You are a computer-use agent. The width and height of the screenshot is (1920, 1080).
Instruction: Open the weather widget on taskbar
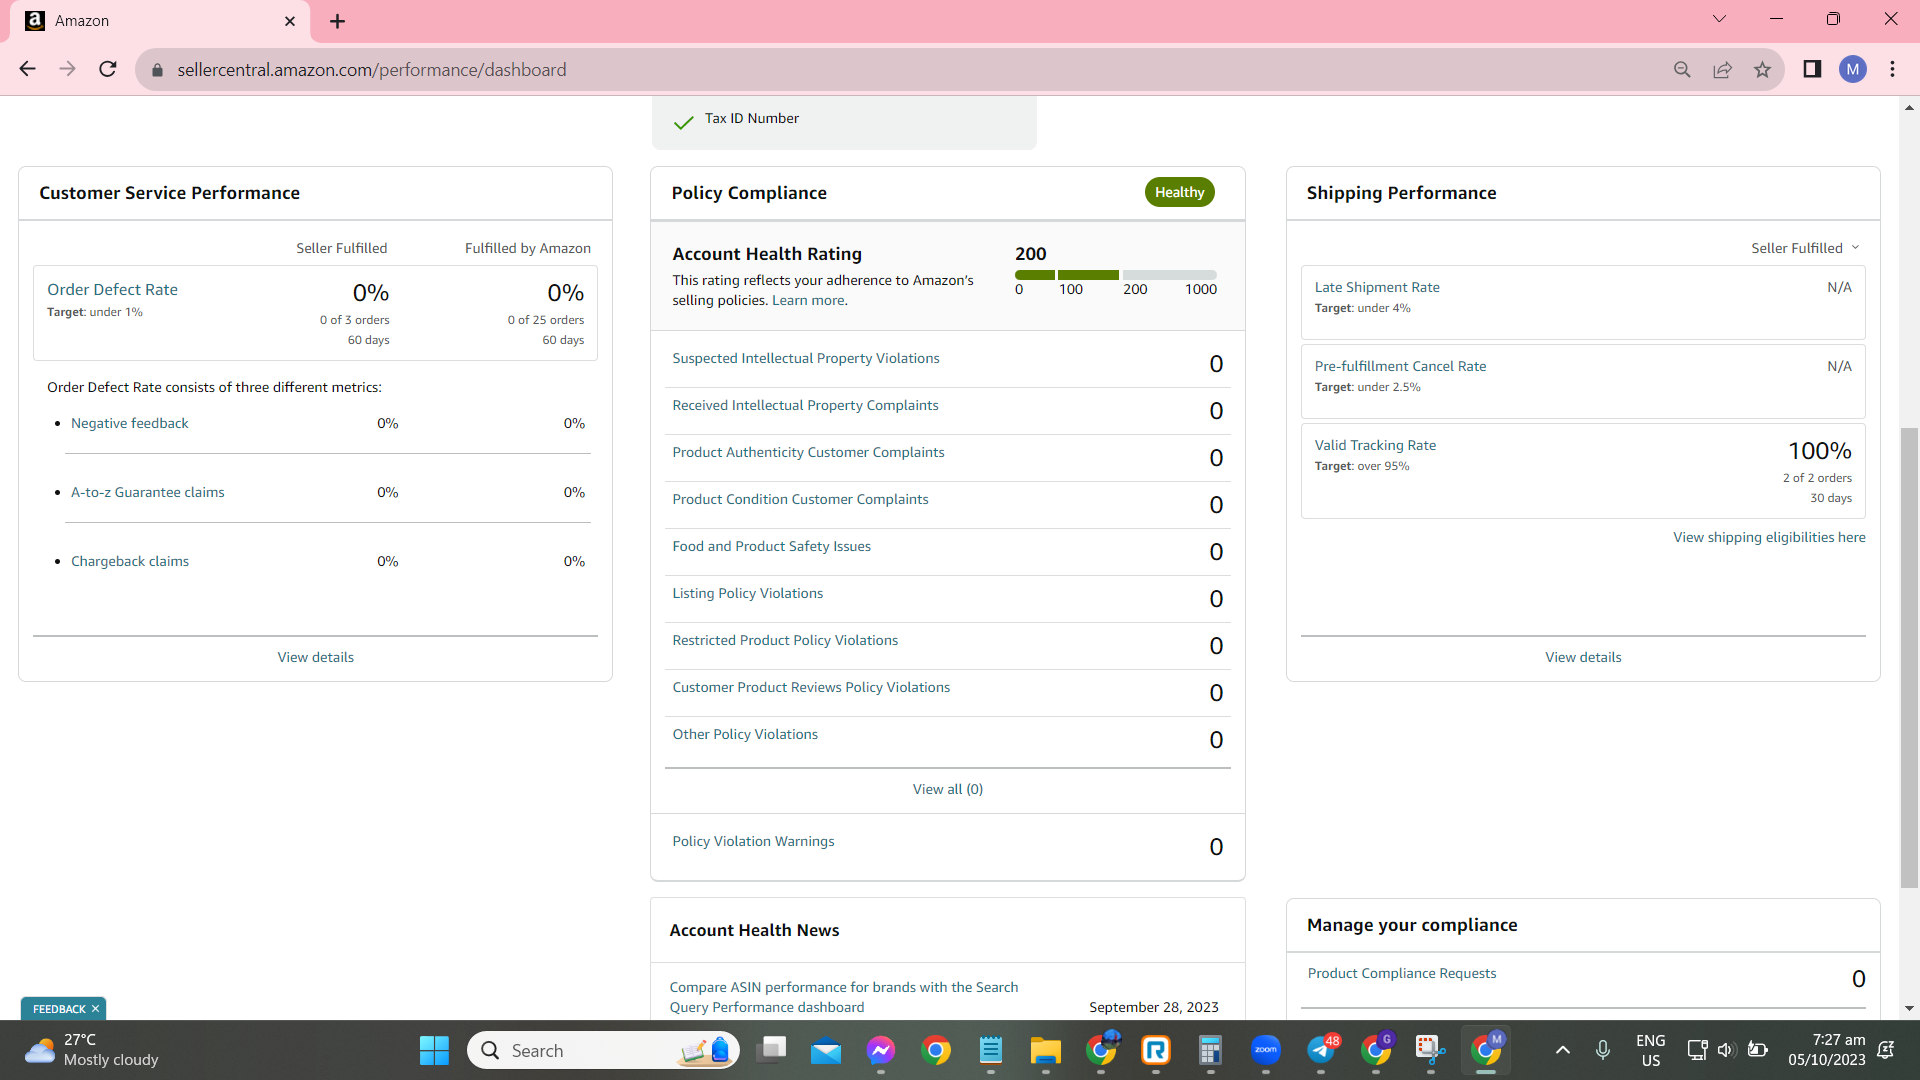[x=92, y=1050]
